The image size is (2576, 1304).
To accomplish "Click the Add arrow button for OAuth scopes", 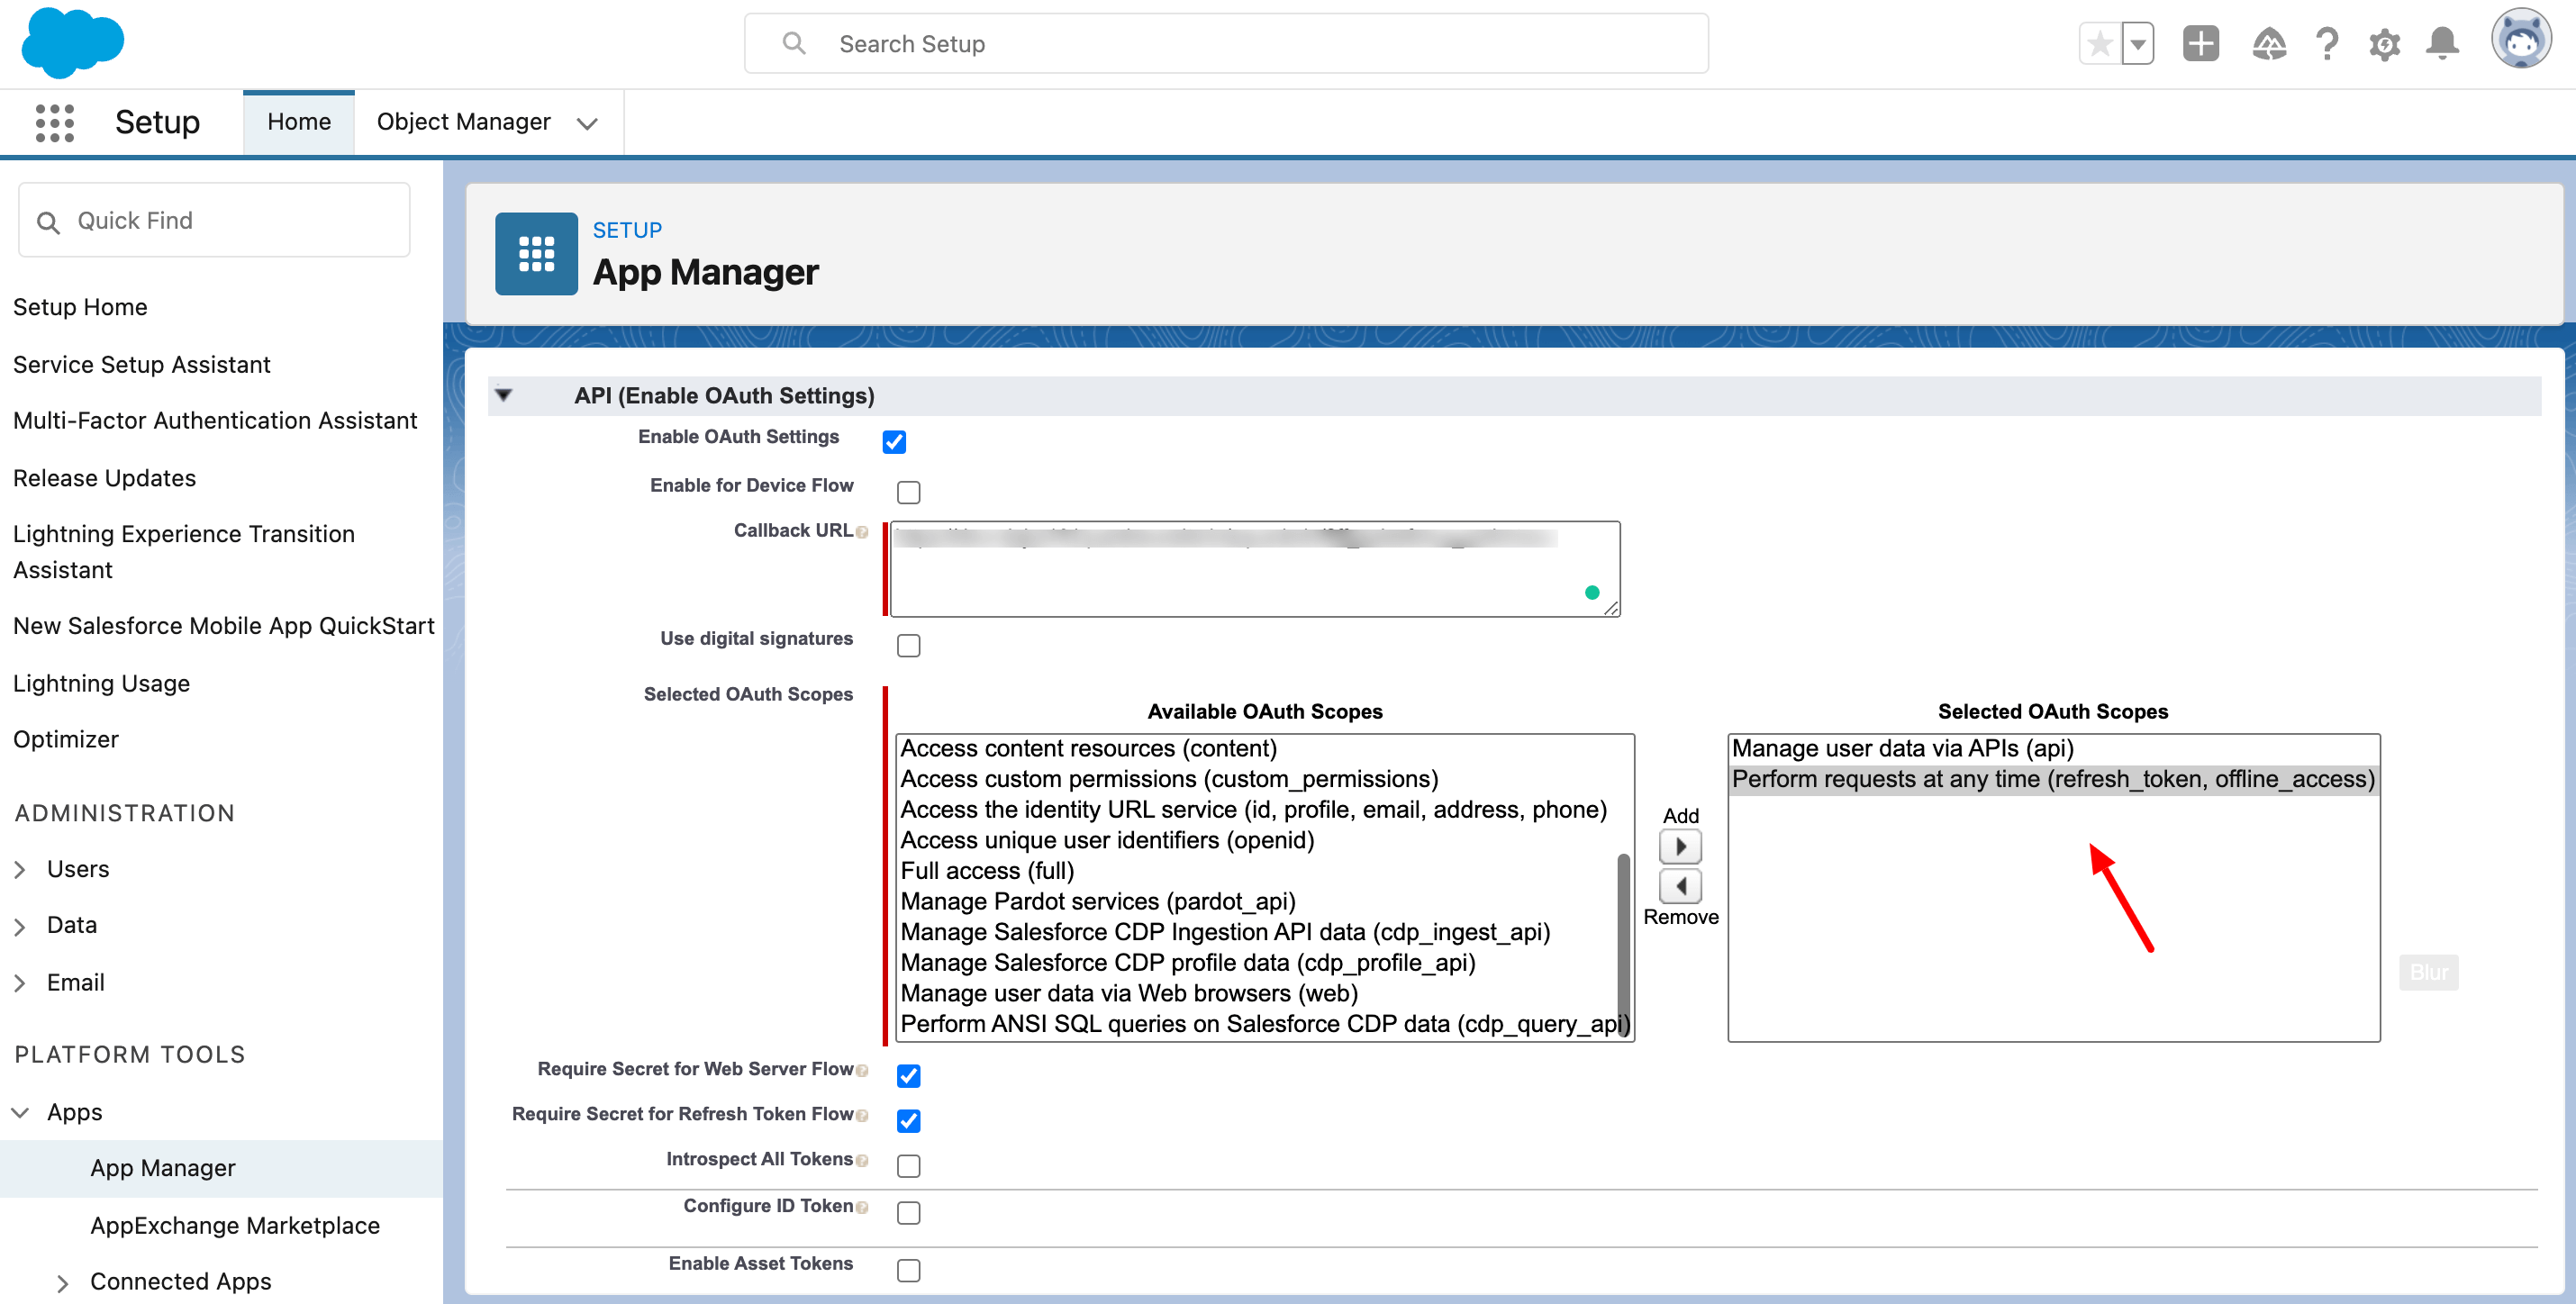I will tap(1680, 846).
